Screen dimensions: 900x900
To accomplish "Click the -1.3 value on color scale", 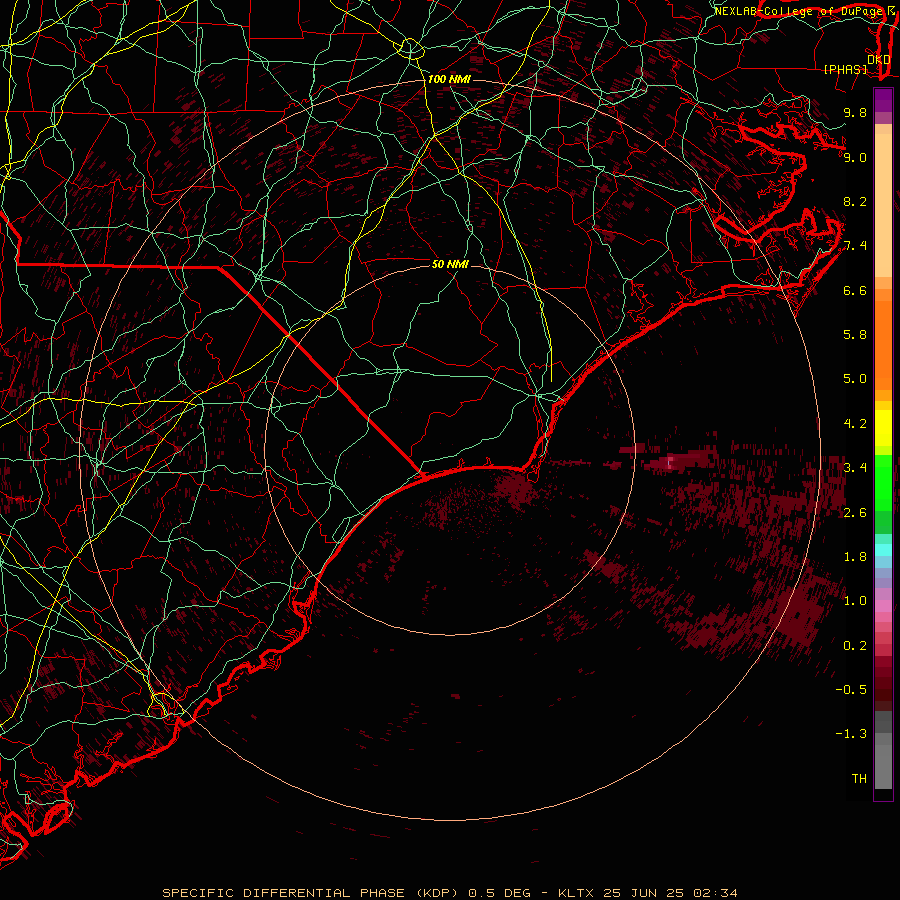I will (851, 734).
